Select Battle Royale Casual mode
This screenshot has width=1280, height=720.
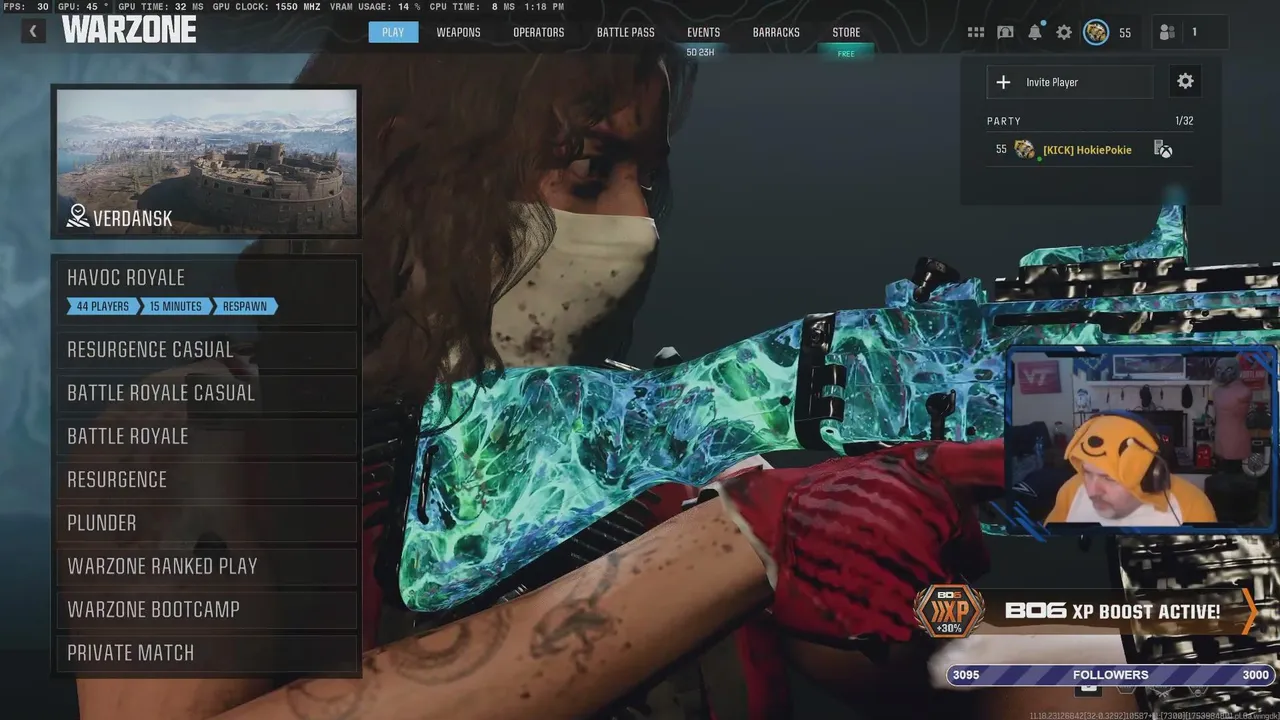coord(207,393)
